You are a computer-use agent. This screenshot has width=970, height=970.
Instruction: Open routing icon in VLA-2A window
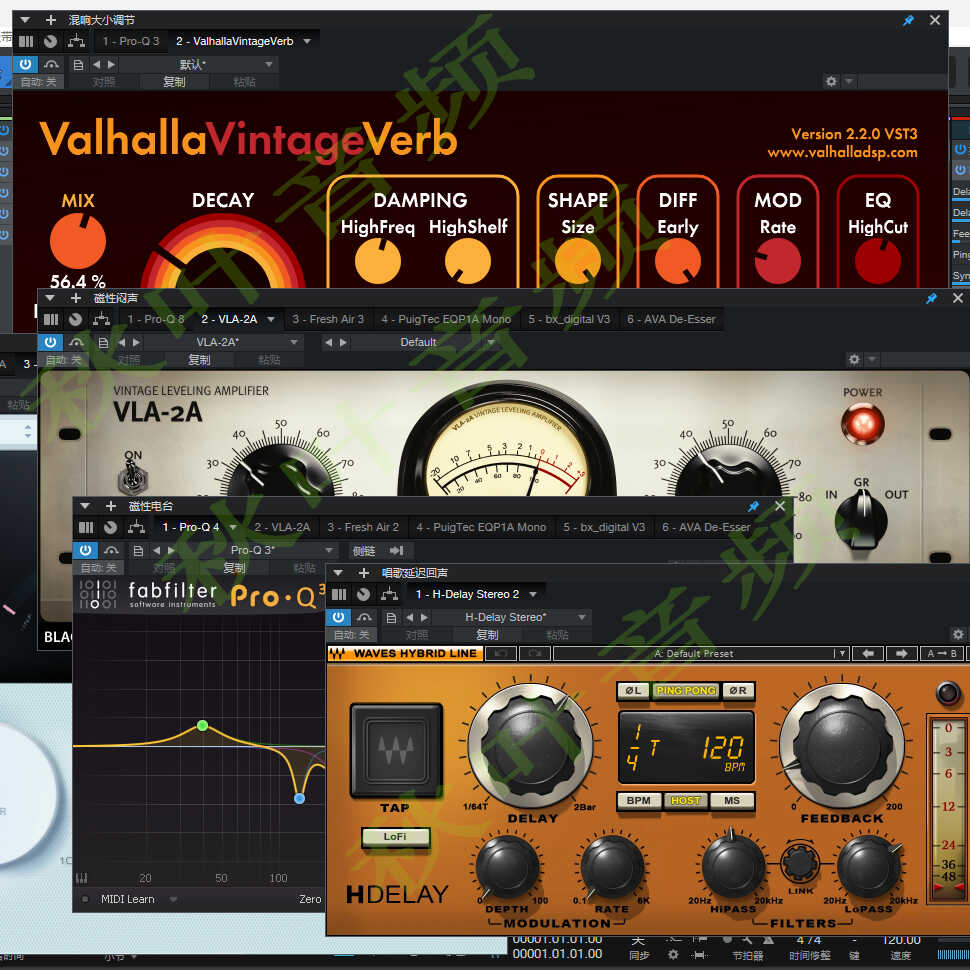pos(101,319)
